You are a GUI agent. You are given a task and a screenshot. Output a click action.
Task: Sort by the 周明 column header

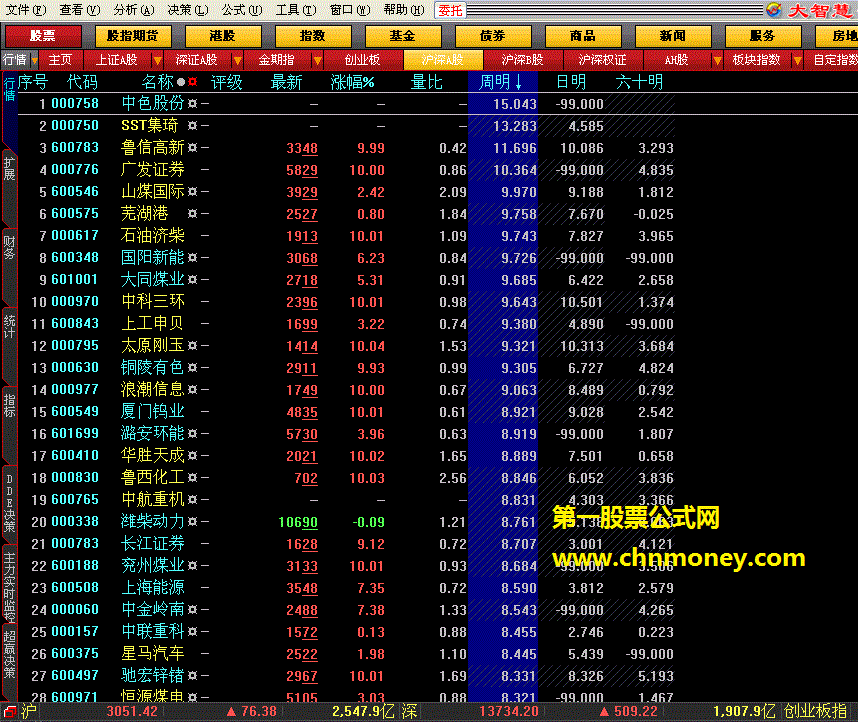click(x=502, y=82)
